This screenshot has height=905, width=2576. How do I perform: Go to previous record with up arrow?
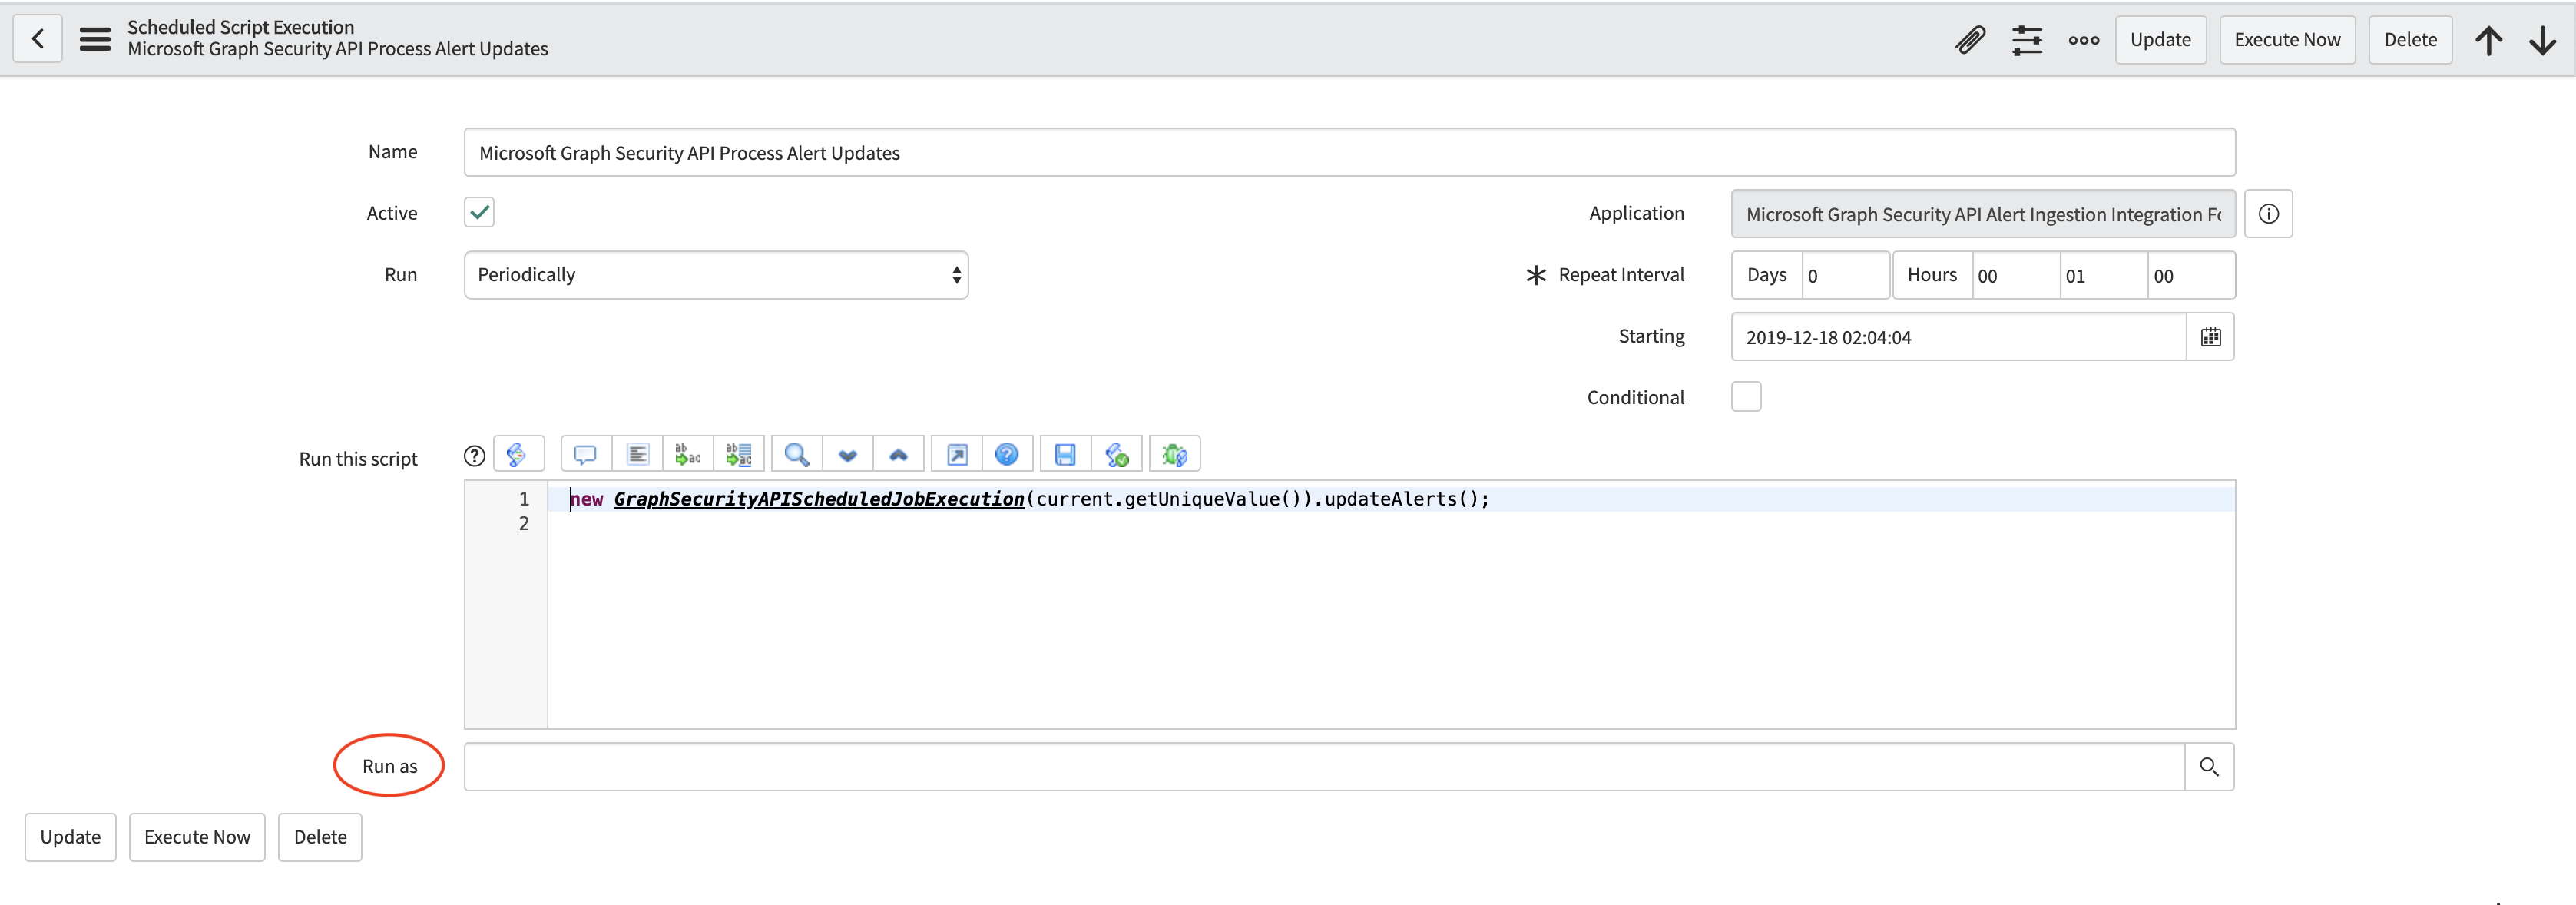pos(2489,40)
